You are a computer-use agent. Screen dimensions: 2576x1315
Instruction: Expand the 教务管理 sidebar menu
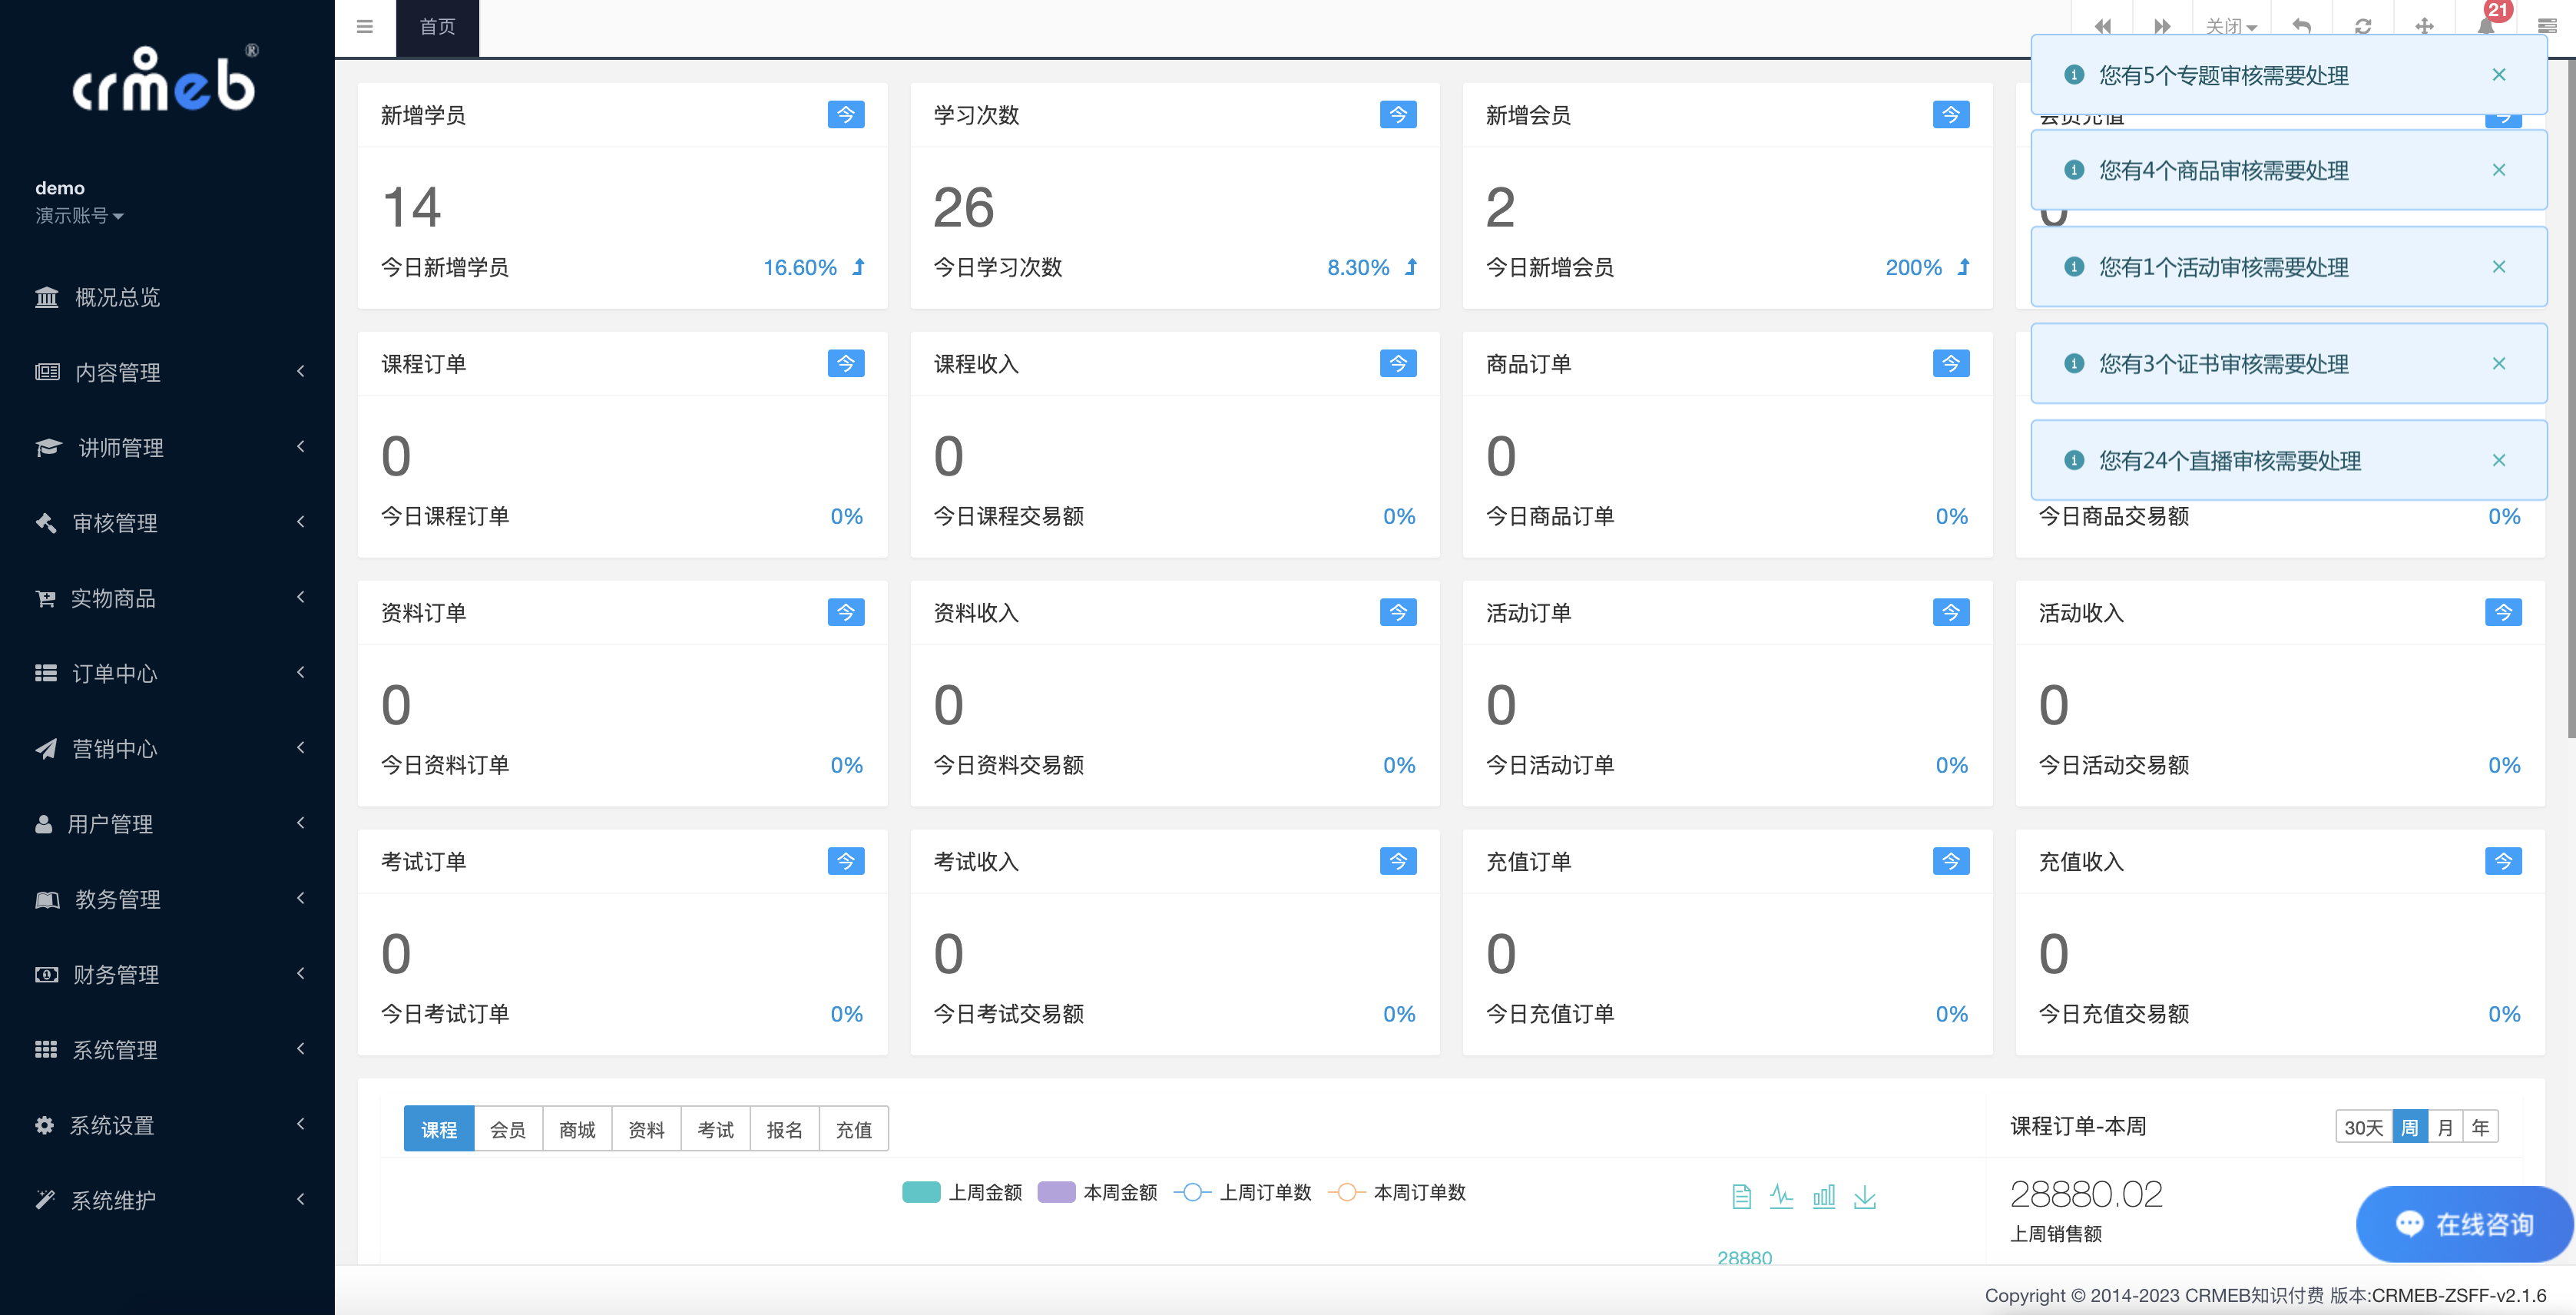[x=167, y=899]
